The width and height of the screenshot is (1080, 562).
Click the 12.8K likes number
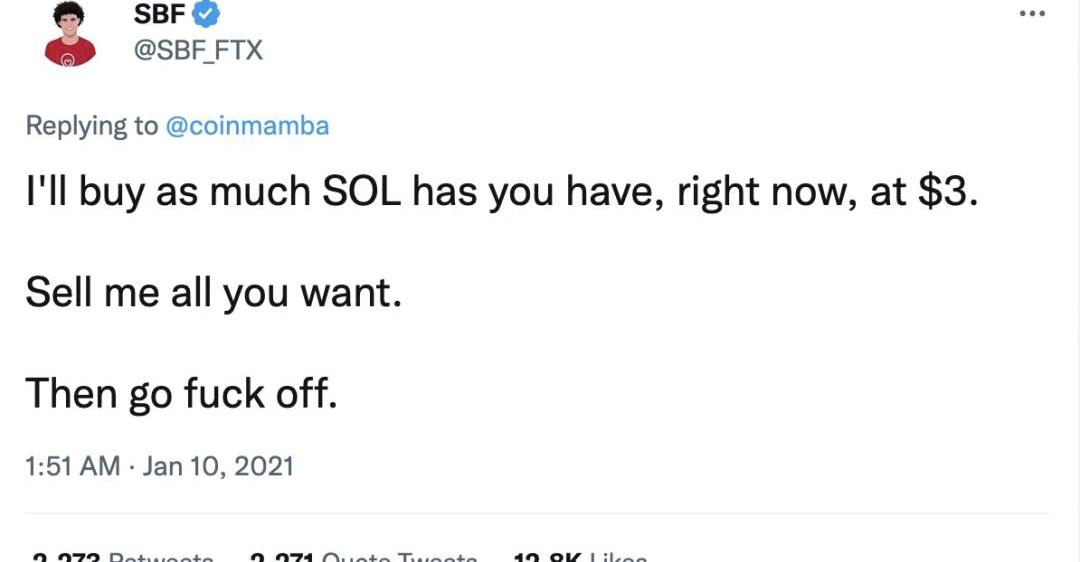point(545,557)
